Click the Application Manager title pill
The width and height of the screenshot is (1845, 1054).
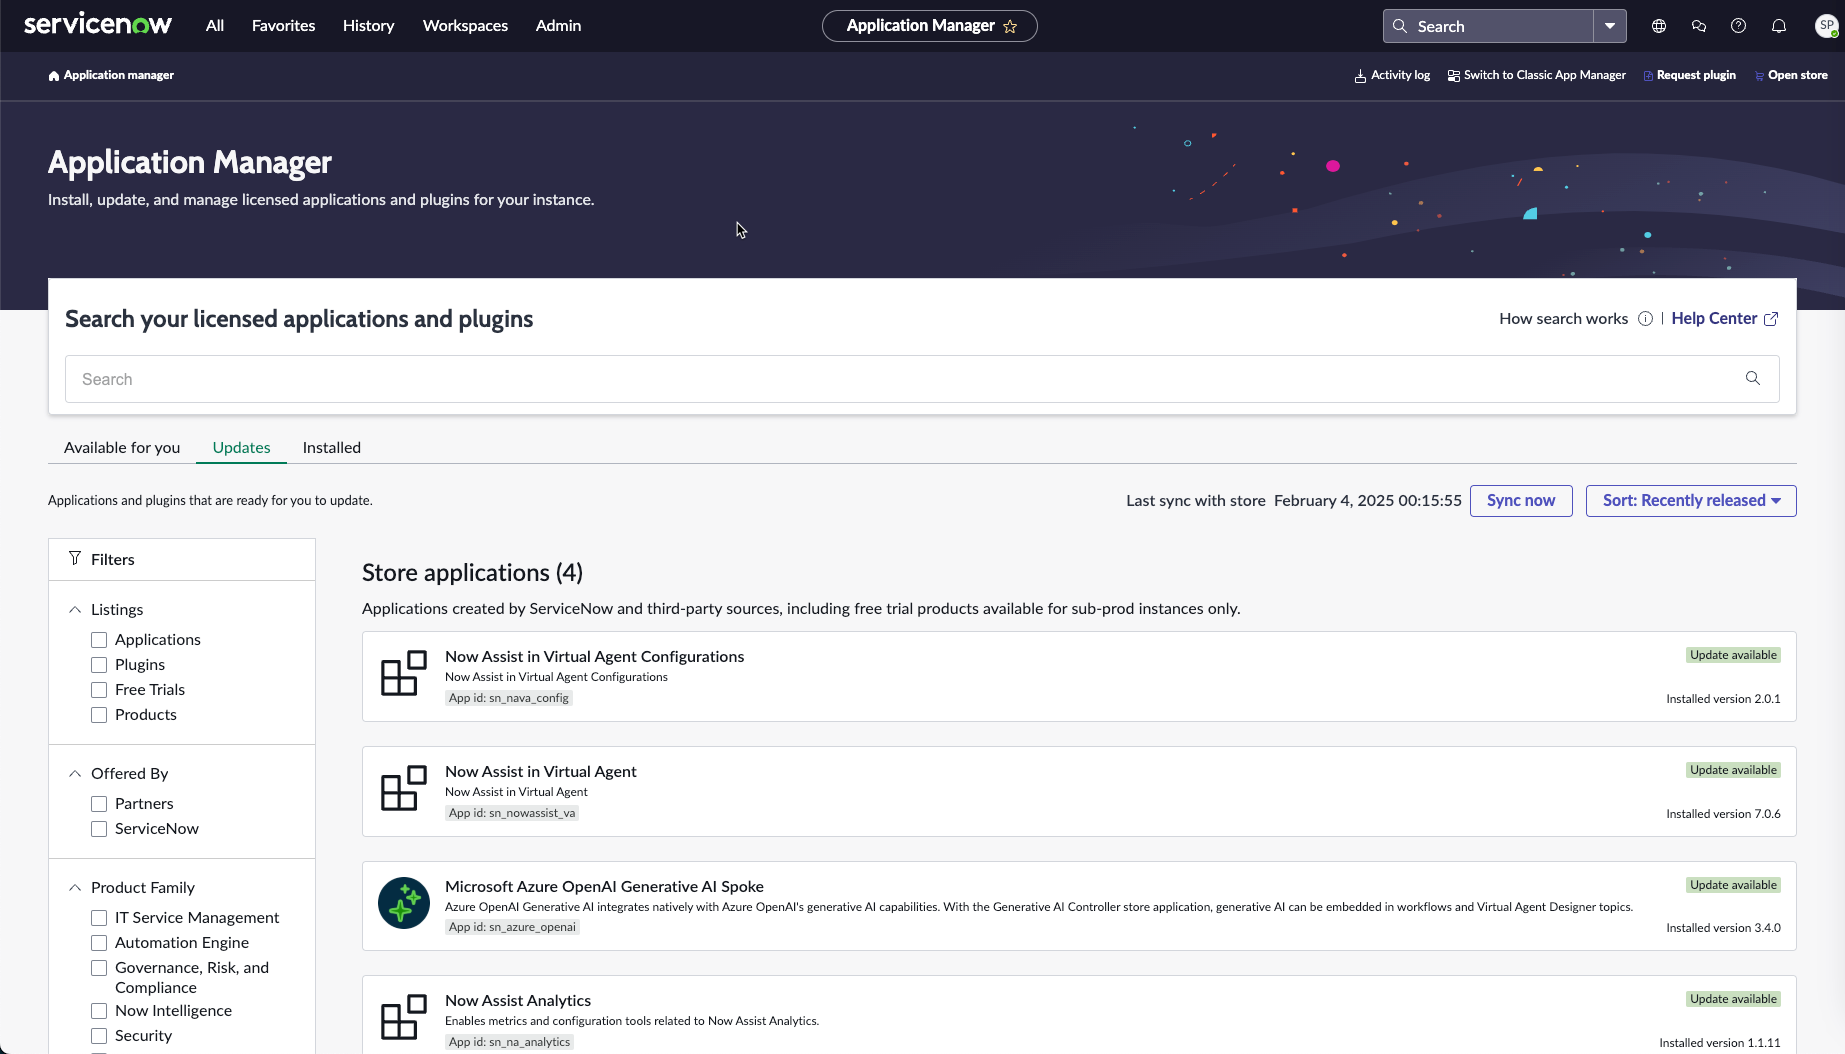(929, 26)
